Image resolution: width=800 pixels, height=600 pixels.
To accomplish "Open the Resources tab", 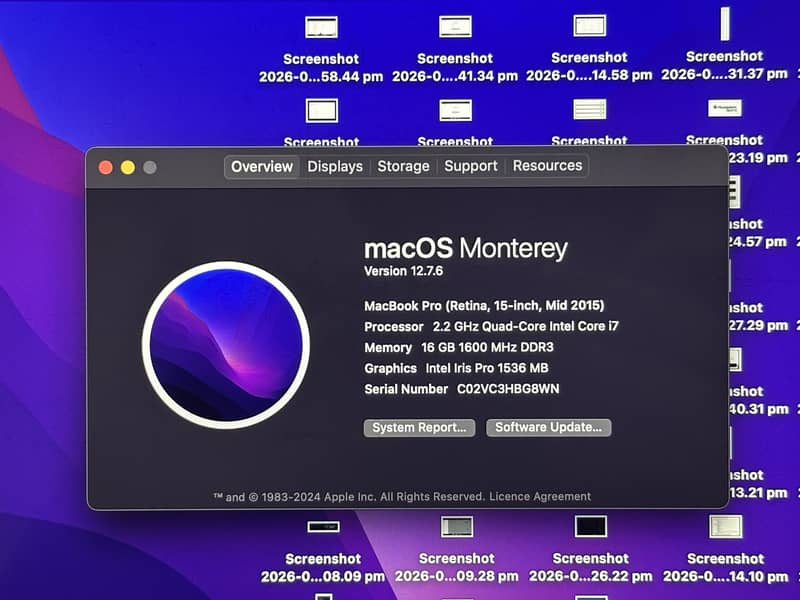I will [547, 166].
